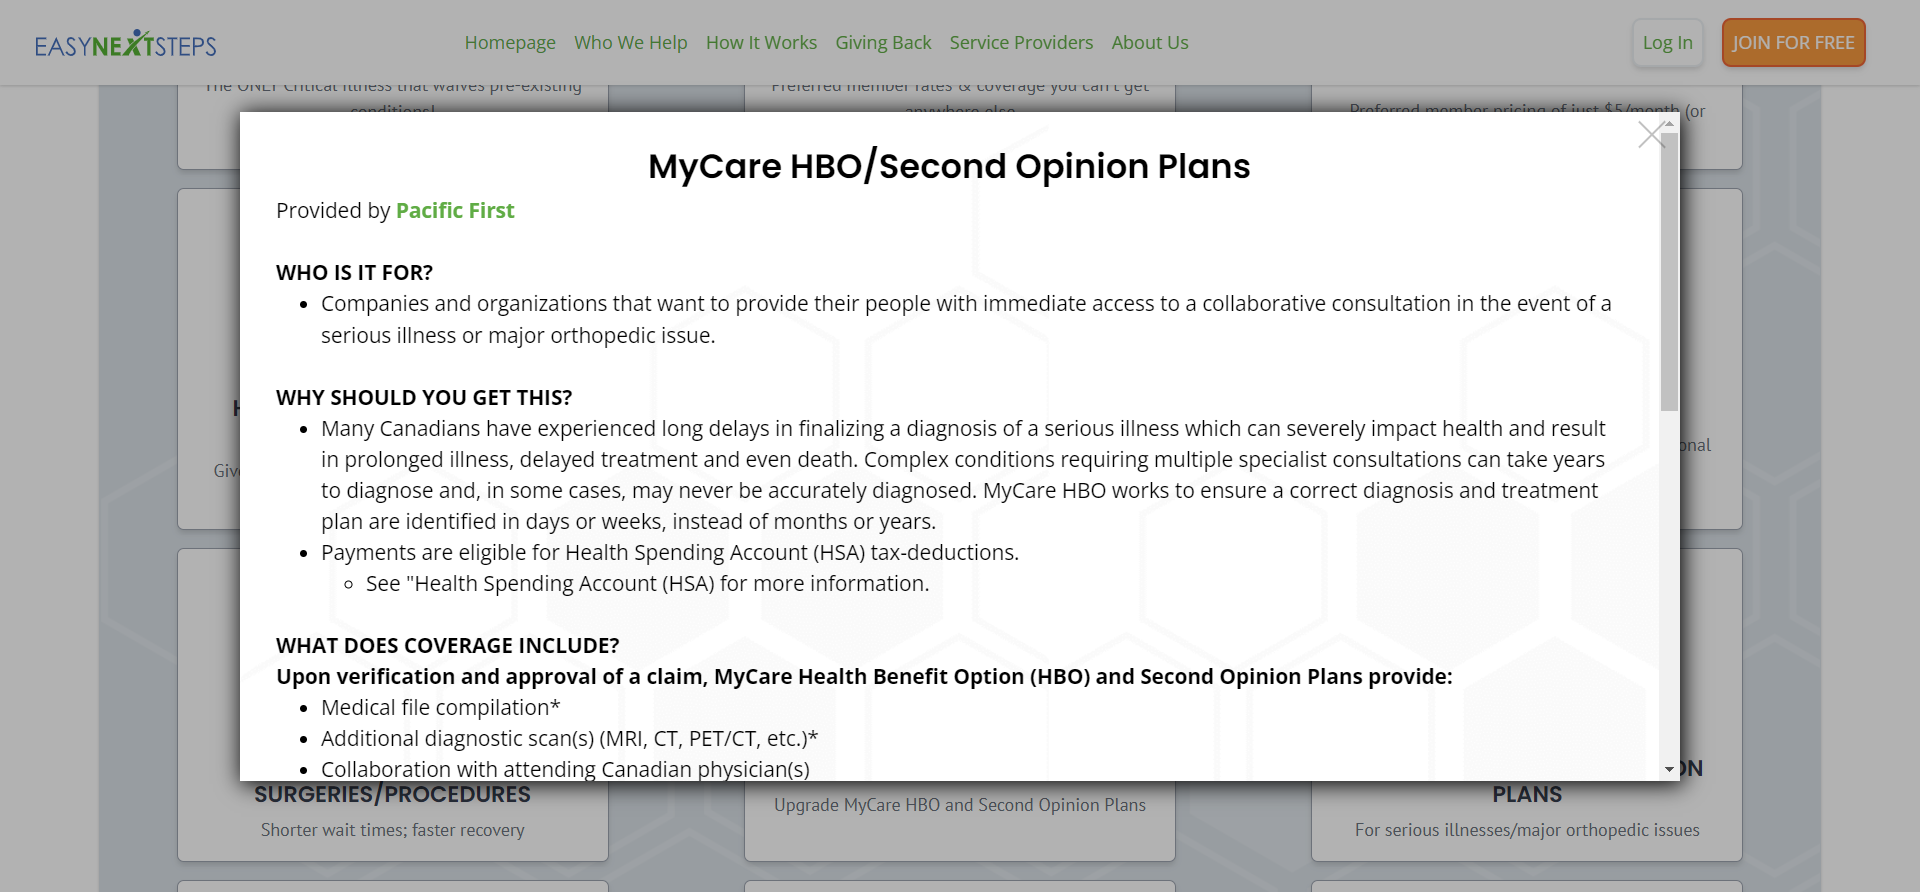The width and height of the screenshot is (1920, 892).
Task: Click For serious illnesses/major orthopedic issues text
Action: (x=1527, y=830)
